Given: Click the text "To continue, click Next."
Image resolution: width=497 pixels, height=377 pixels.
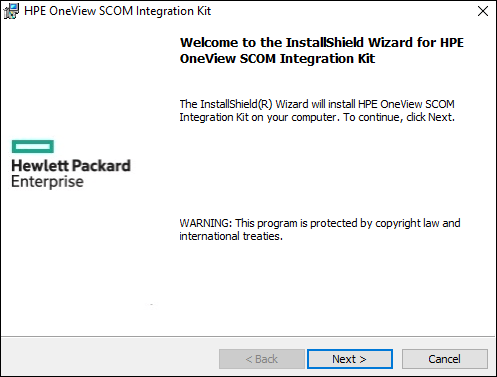Looking at the screenshot, I should coord(399,117).
